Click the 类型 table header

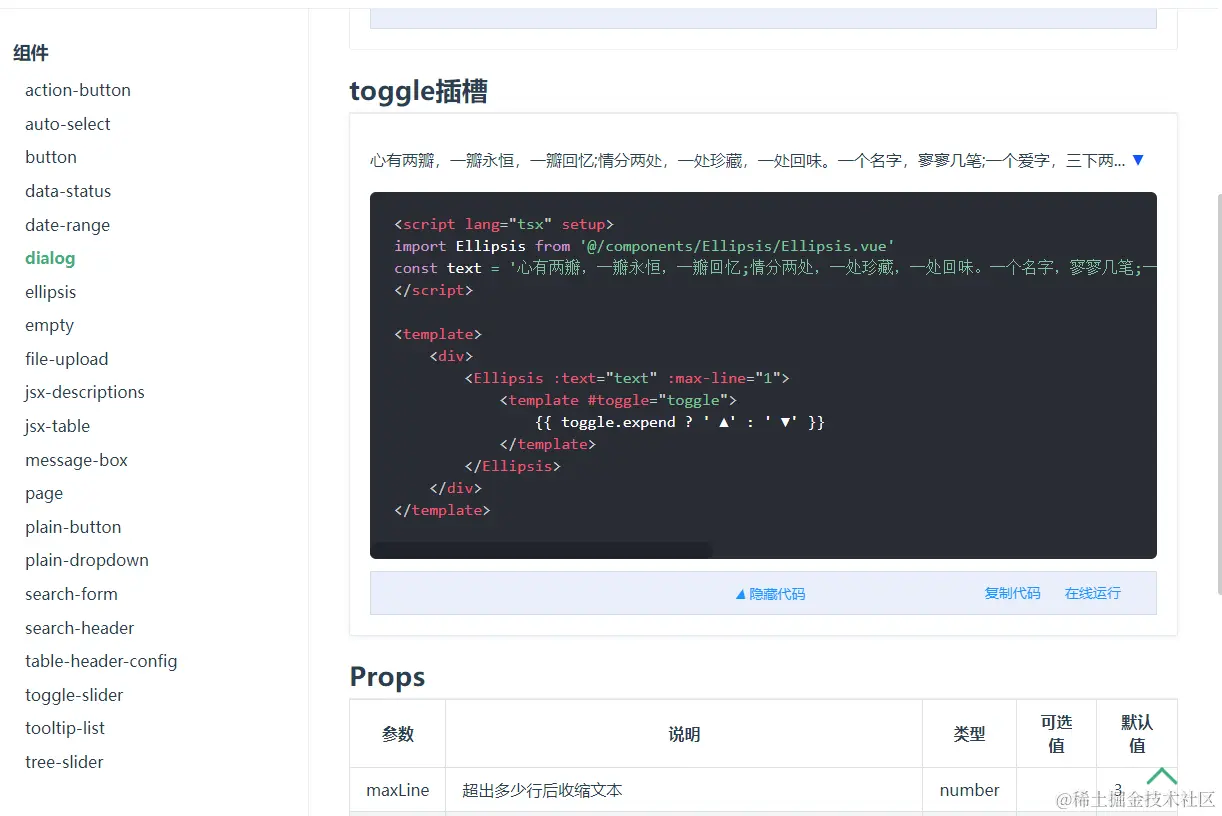point(969,734)
